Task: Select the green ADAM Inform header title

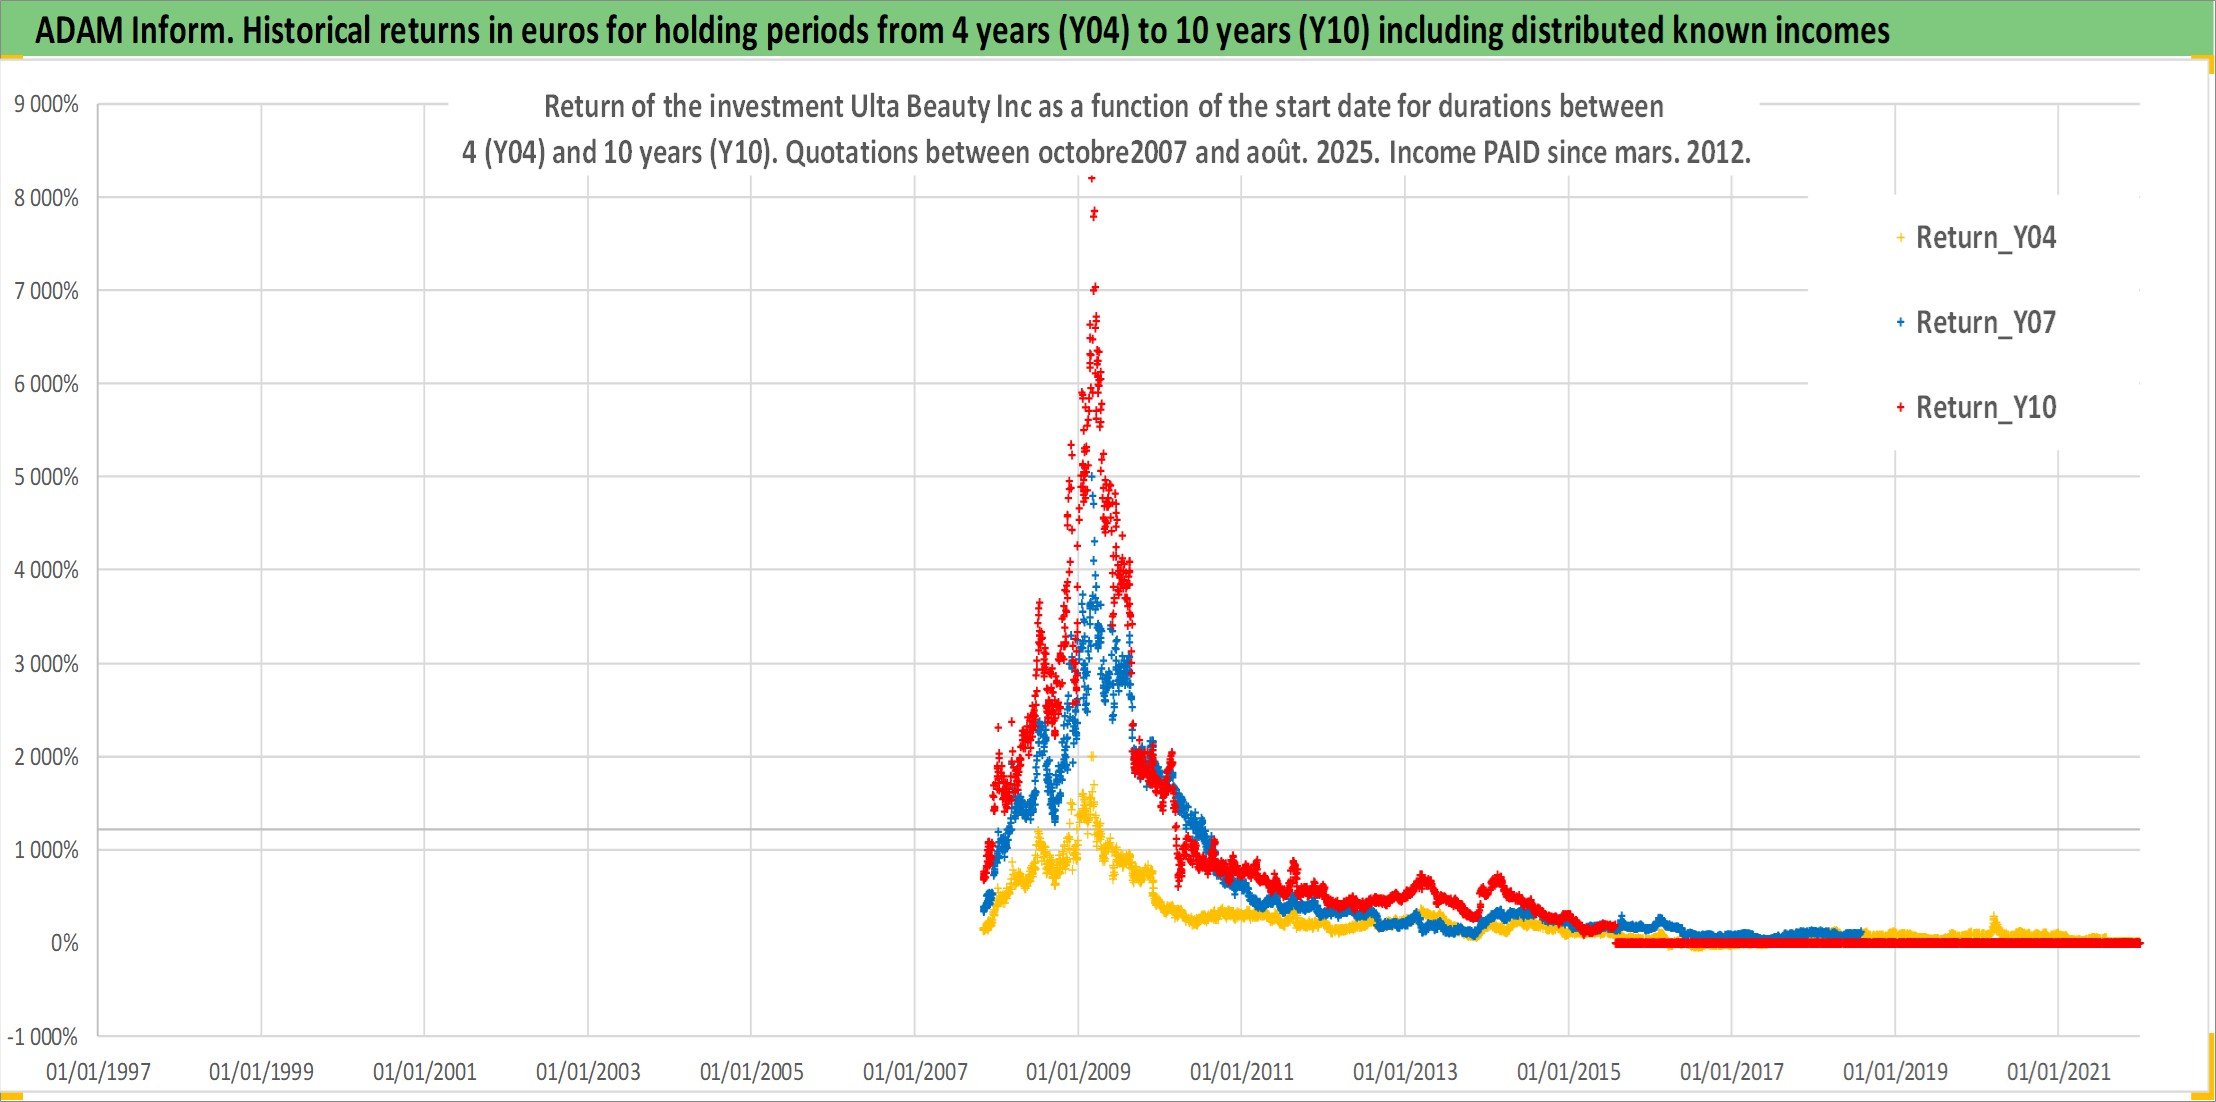Action: 962,30
